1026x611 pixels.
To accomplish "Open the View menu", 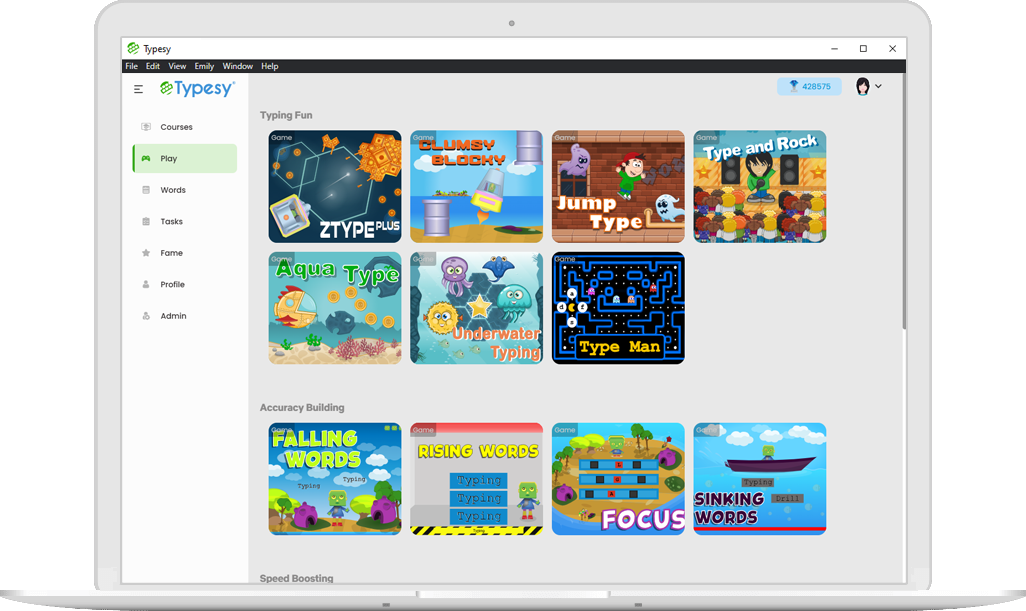I will [x=177, y=66].
